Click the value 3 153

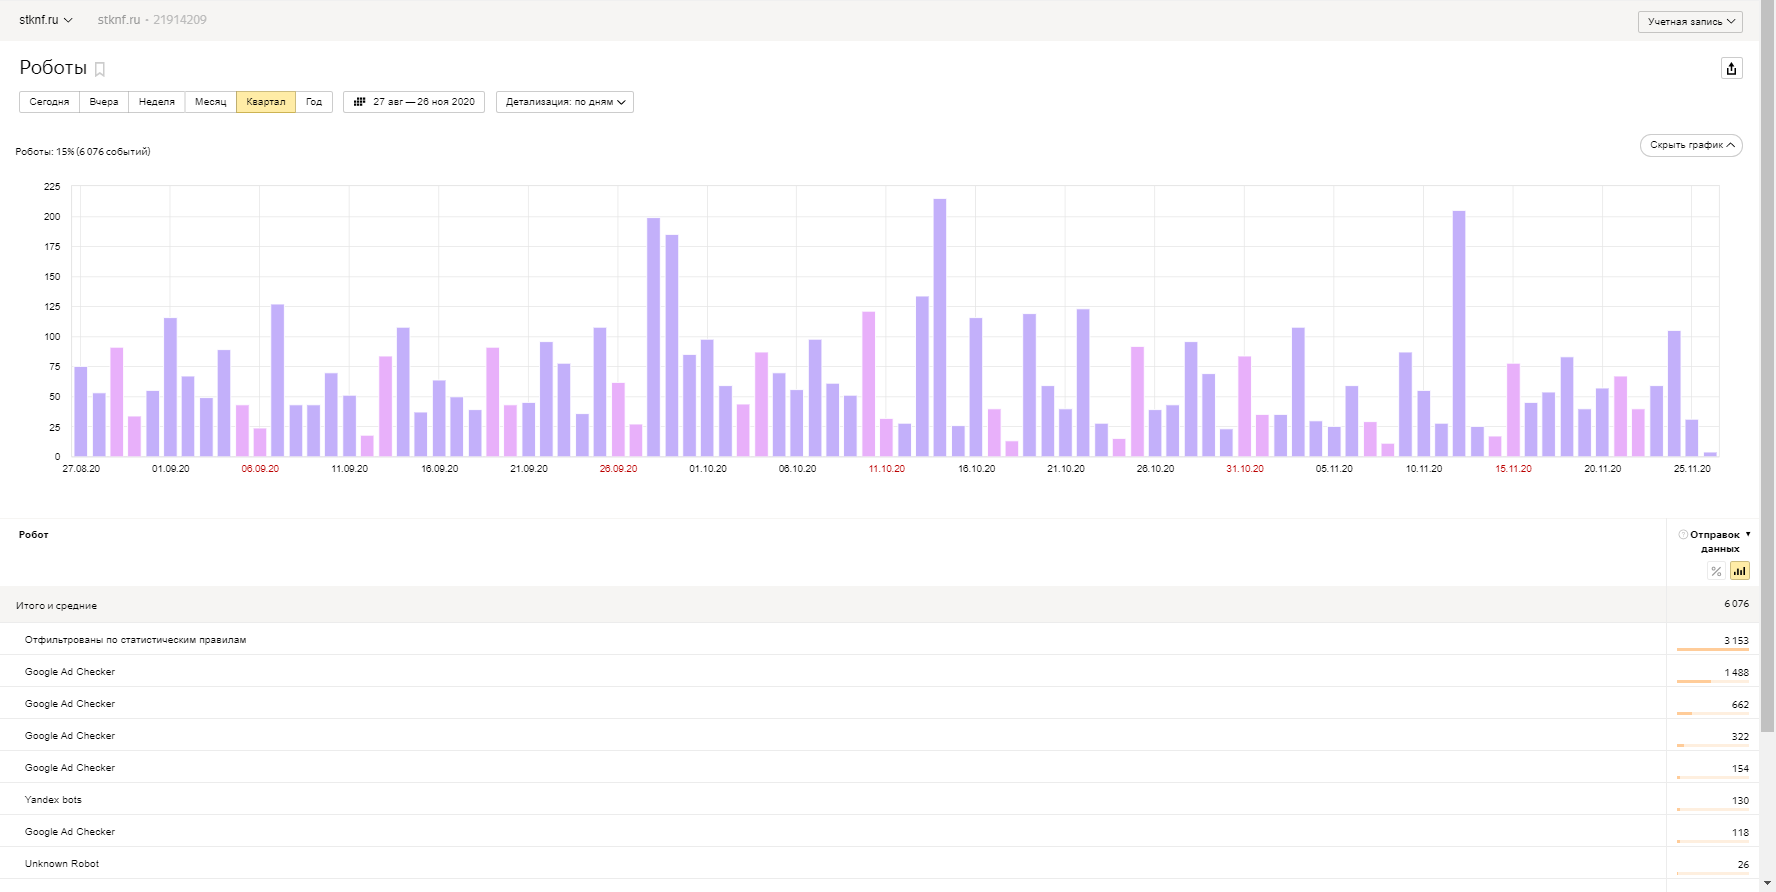tap(1737, 641)
